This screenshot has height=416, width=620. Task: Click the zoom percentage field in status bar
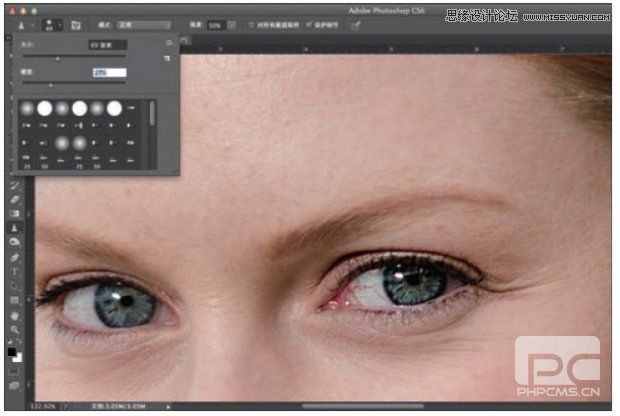coord(42,406)
